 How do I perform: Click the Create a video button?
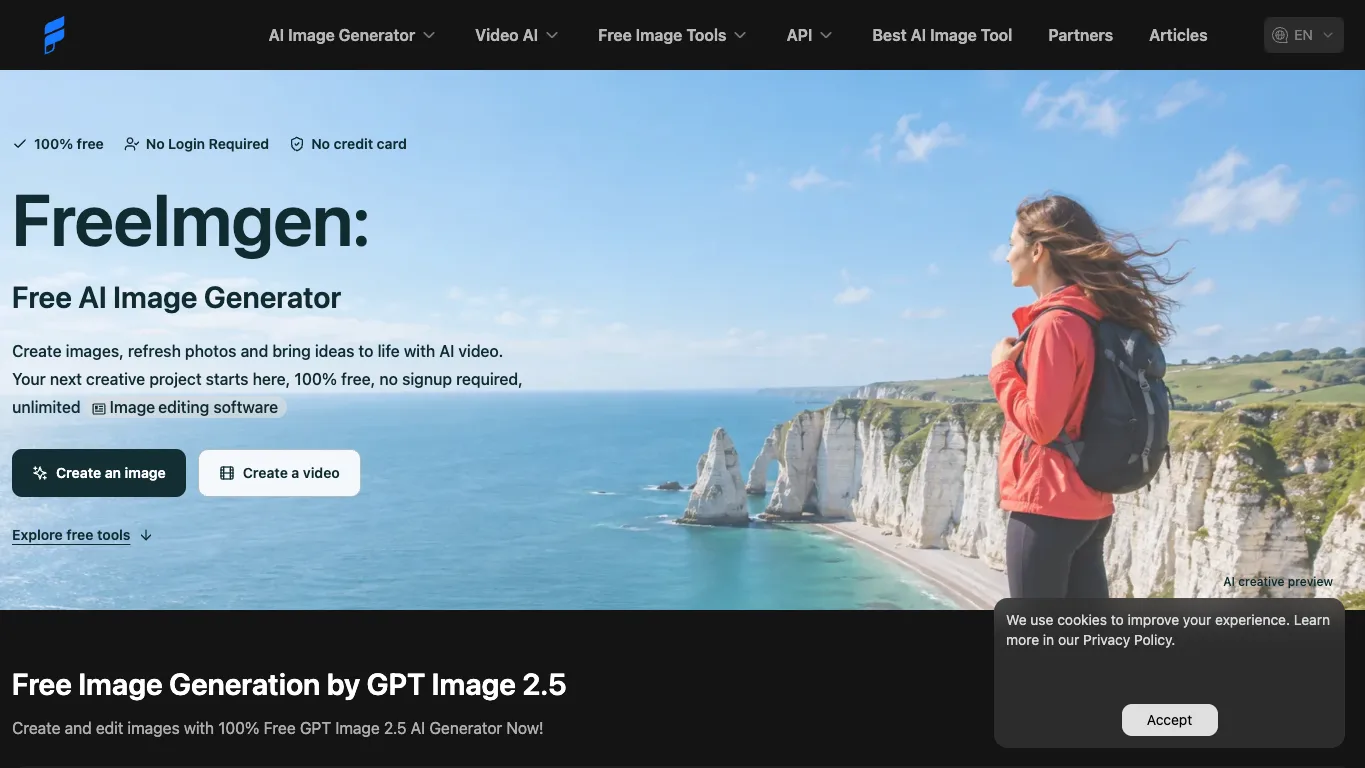pyautogui.click(x=279, y=473)
